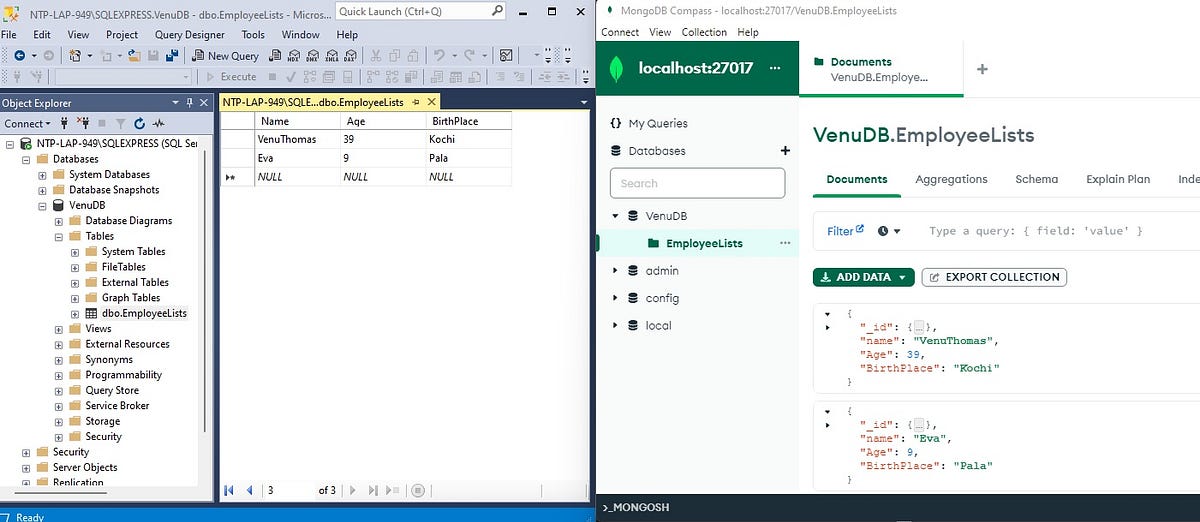Open the Connect dropdown in Object Explorer
Image resolution: width=1200 pixels, height=522 pixels.
[27, 124]
